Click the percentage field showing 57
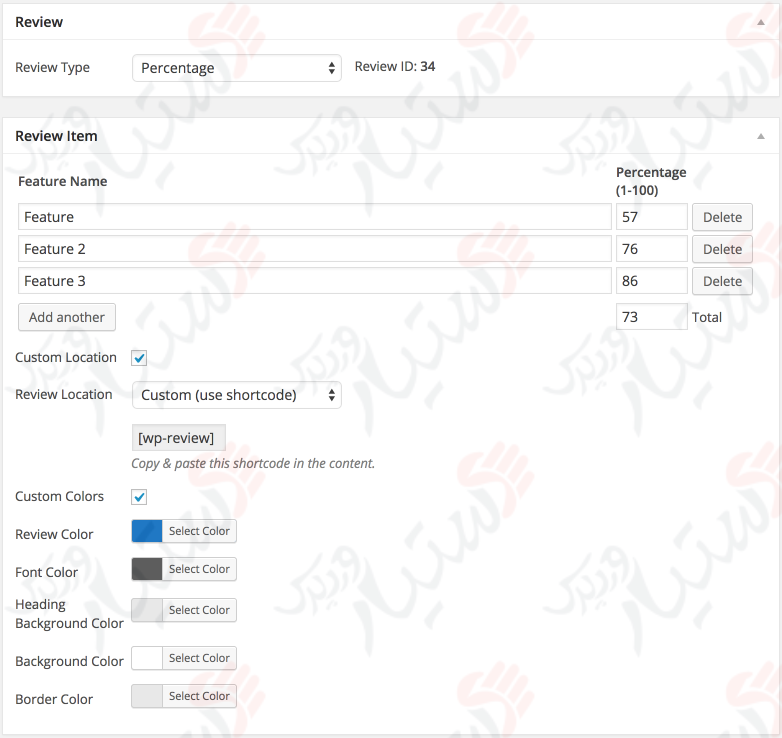Screen dimensions: 782x738 (x=651, y=217)
